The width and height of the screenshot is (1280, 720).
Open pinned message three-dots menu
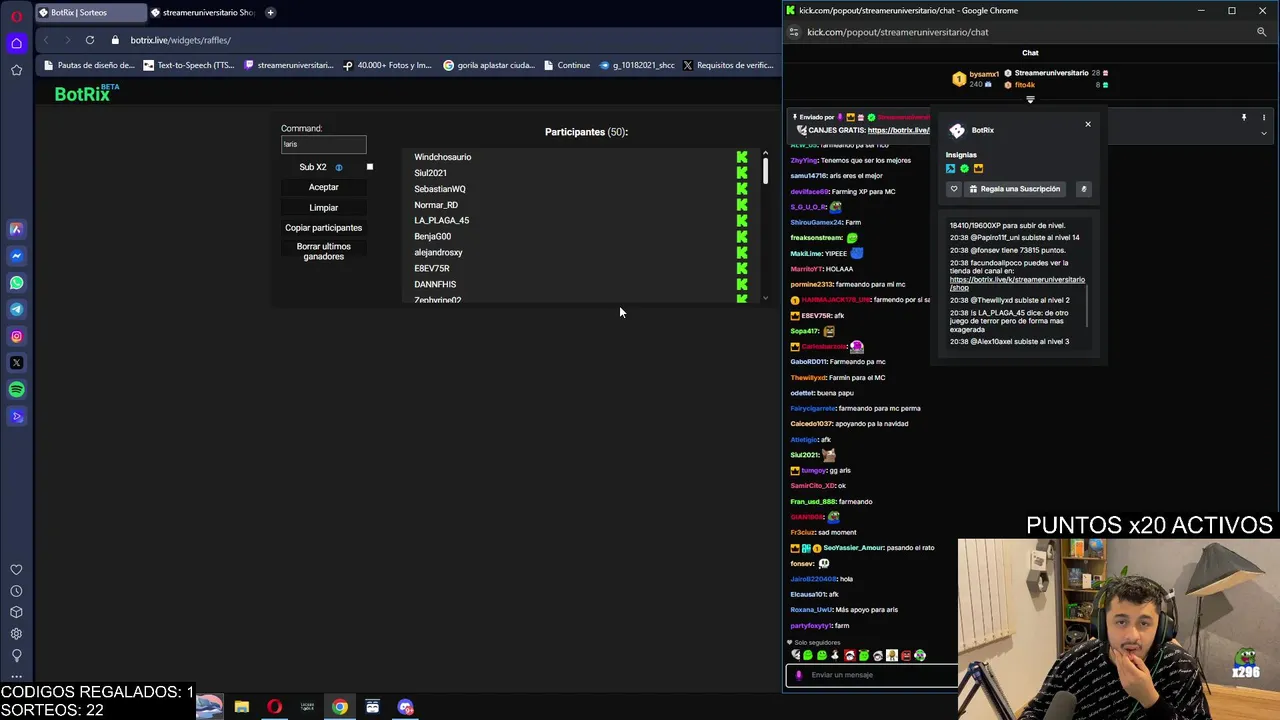pyautogui.click(x=1264, y=118)
